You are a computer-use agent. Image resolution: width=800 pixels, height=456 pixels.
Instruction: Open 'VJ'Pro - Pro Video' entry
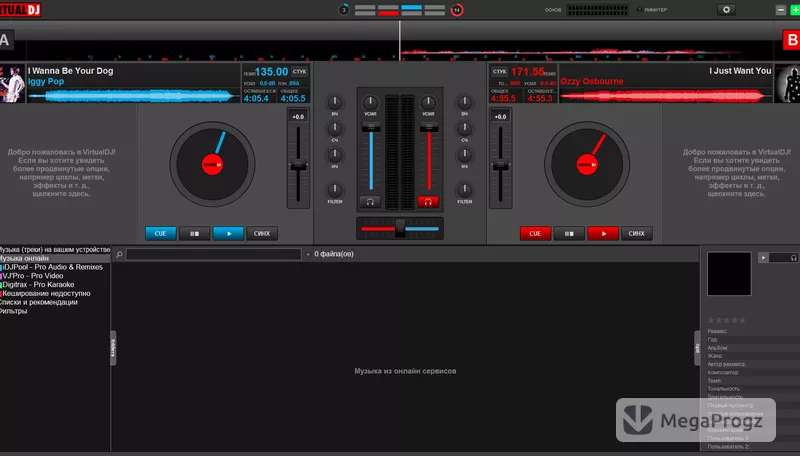click(x=32, y=275)
